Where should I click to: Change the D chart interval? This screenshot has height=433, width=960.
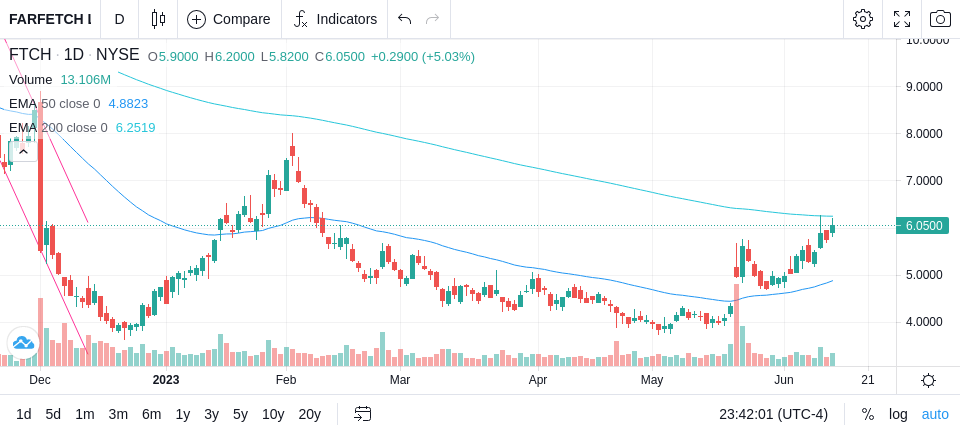[x=119, y=19]
